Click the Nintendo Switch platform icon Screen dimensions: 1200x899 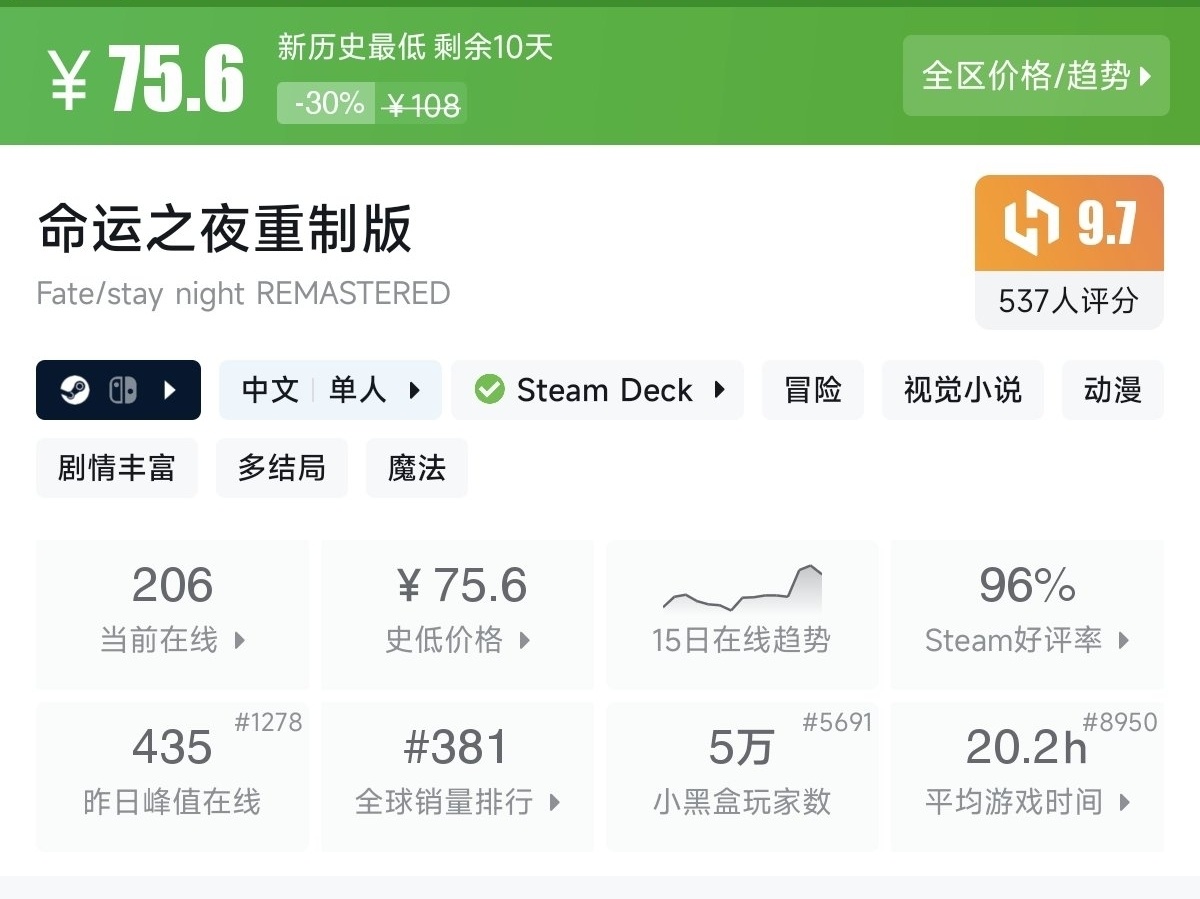tap(123, 390)
